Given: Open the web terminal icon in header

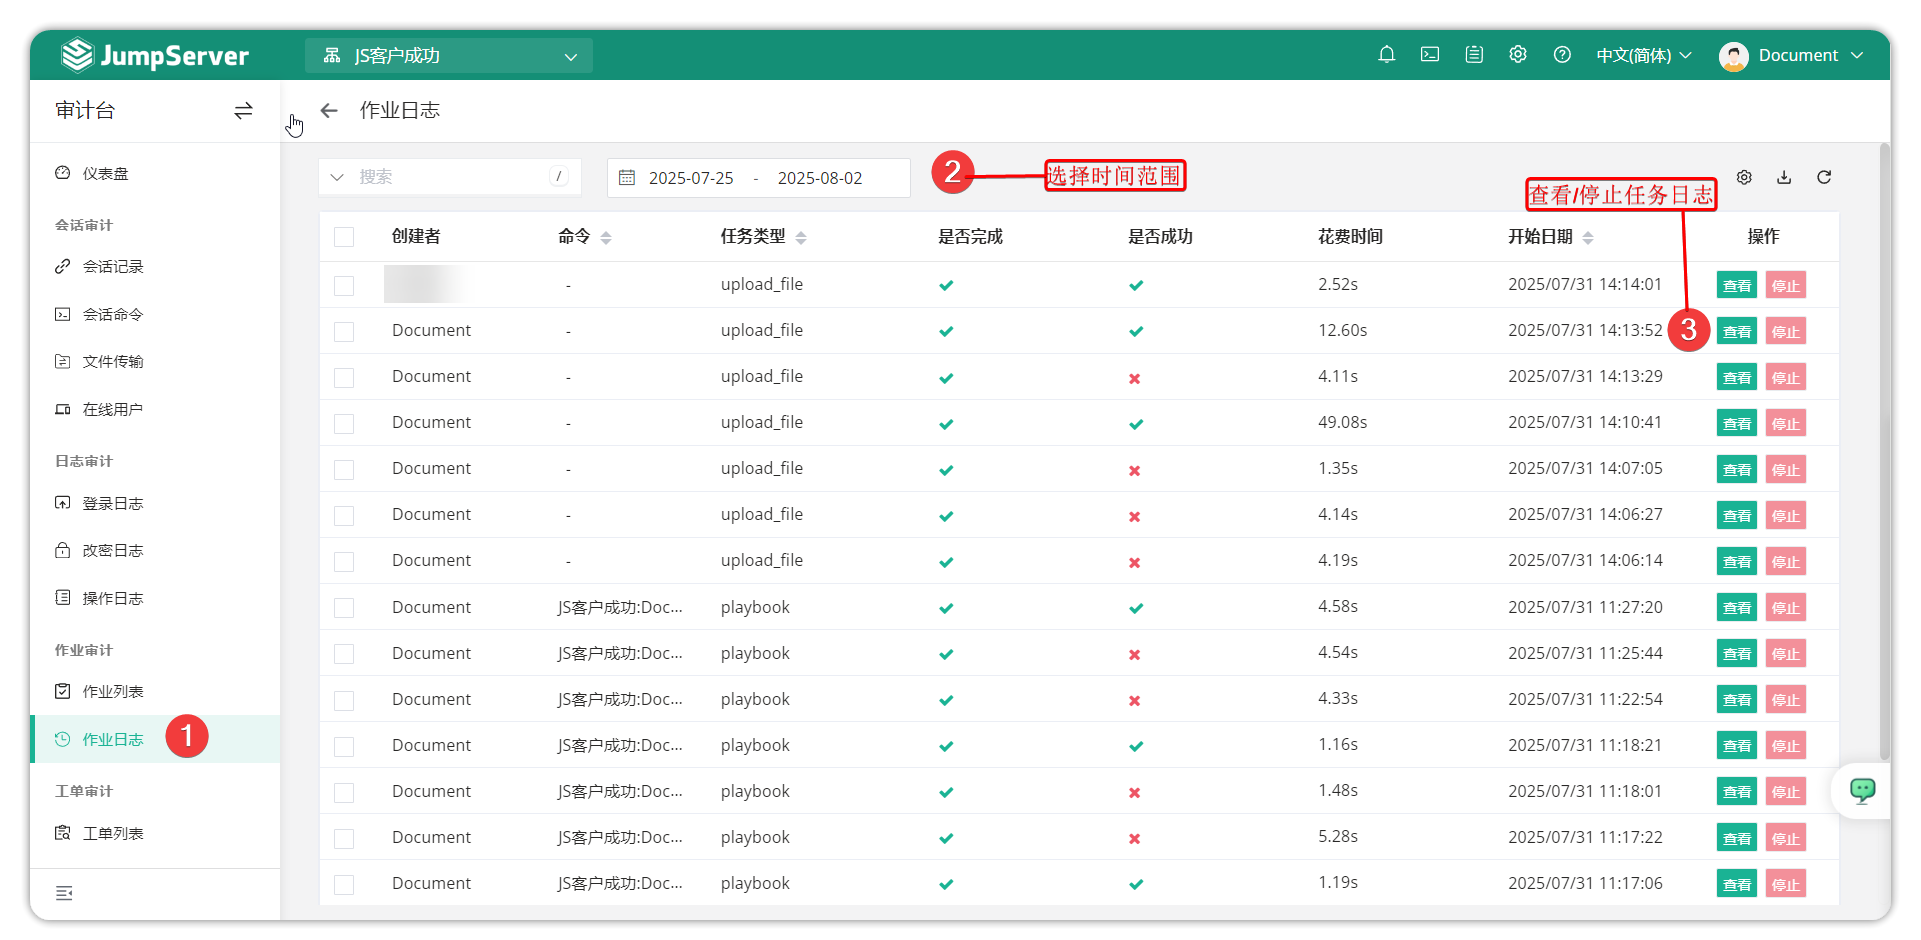Looking at the screenshot, I should click(1430, 55).
